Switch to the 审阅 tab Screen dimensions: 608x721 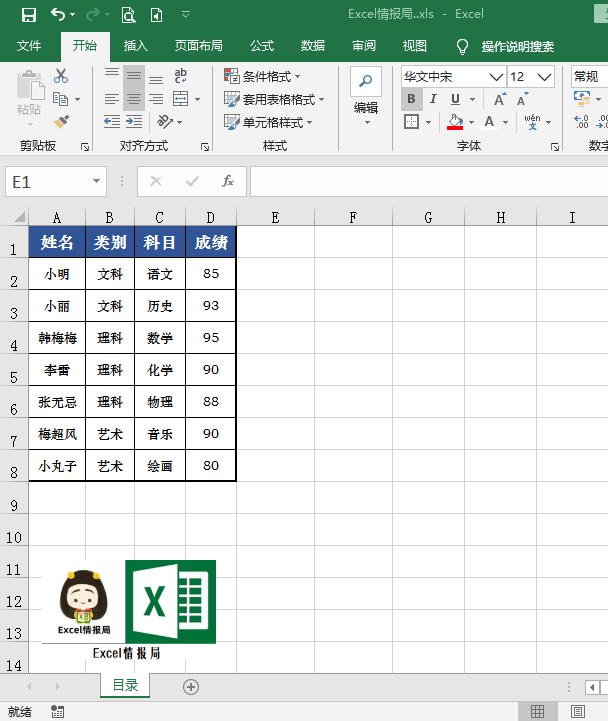364,46
